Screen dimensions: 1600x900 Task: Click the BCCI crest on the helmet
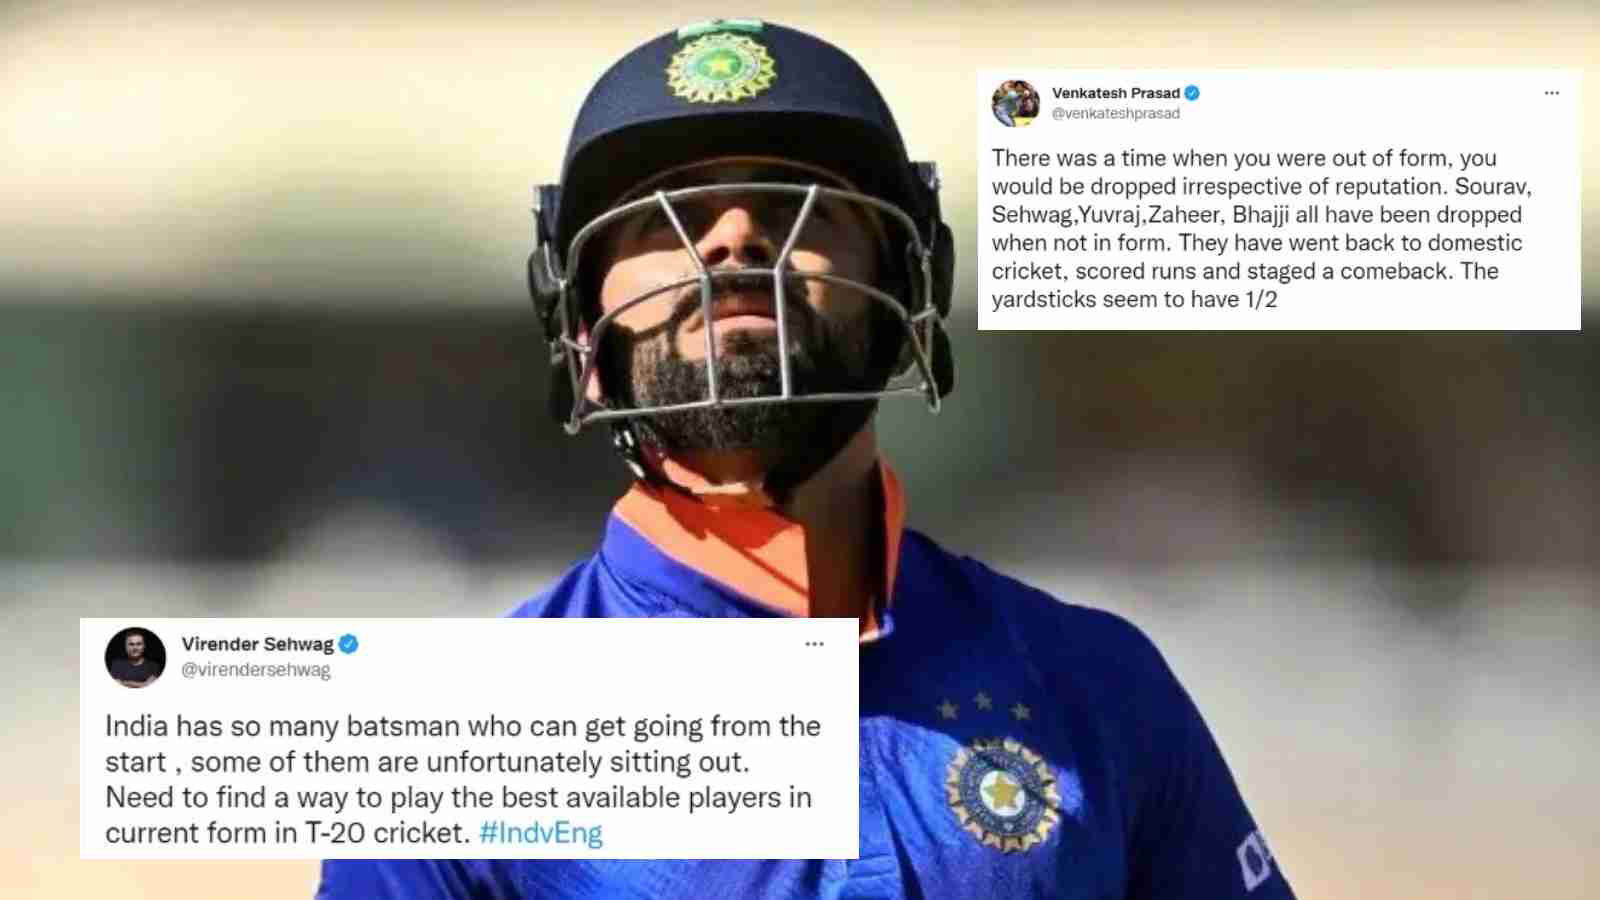click(x=719, y=65)
